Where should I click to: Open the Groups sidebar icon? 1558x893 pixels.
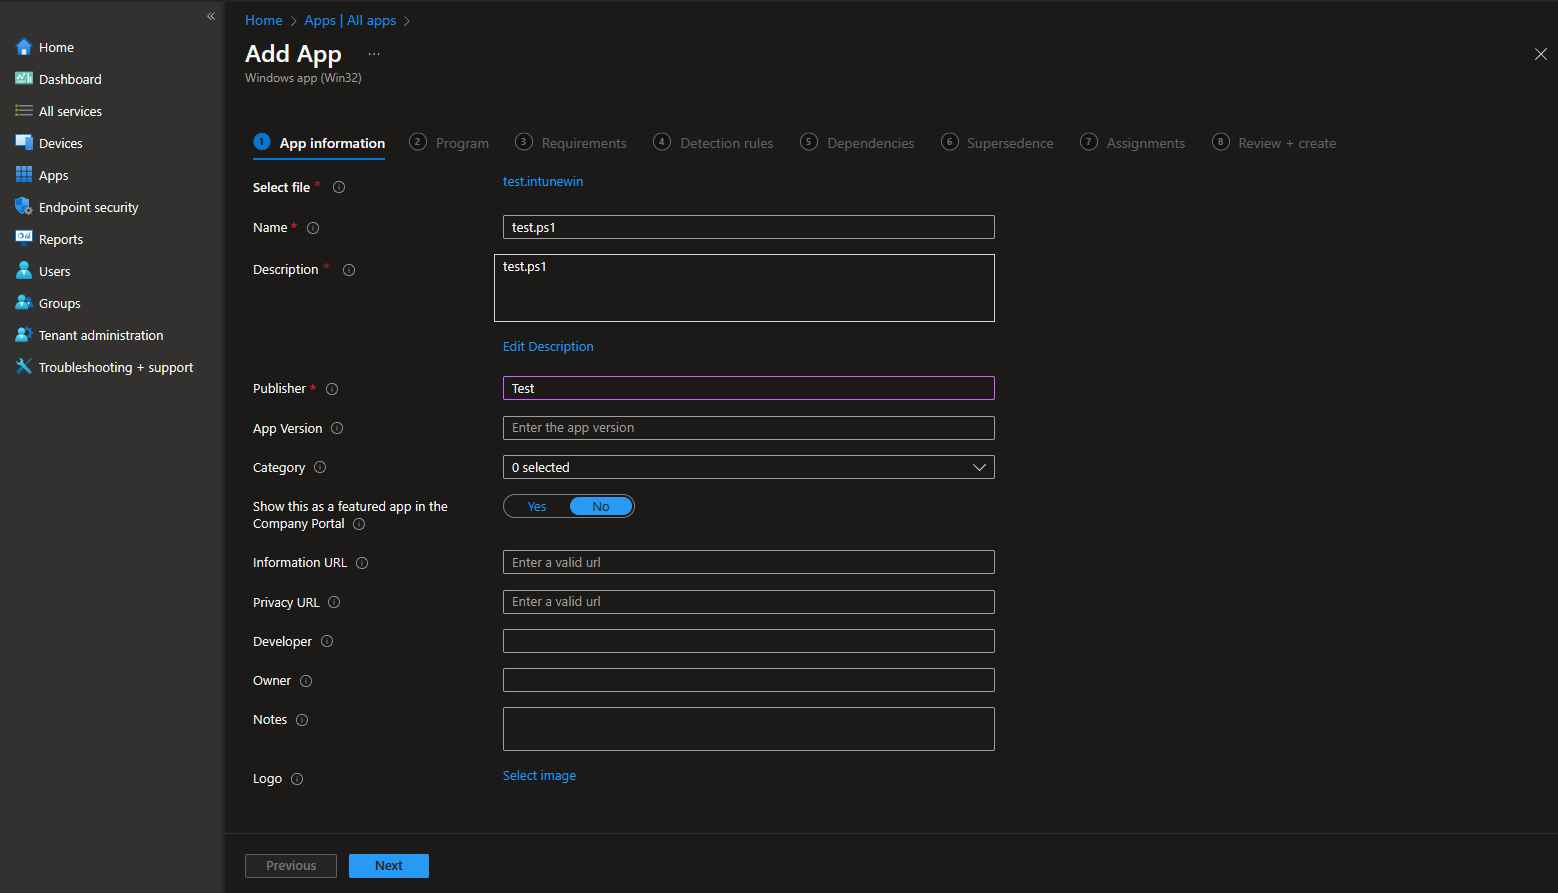click(24, 303)
